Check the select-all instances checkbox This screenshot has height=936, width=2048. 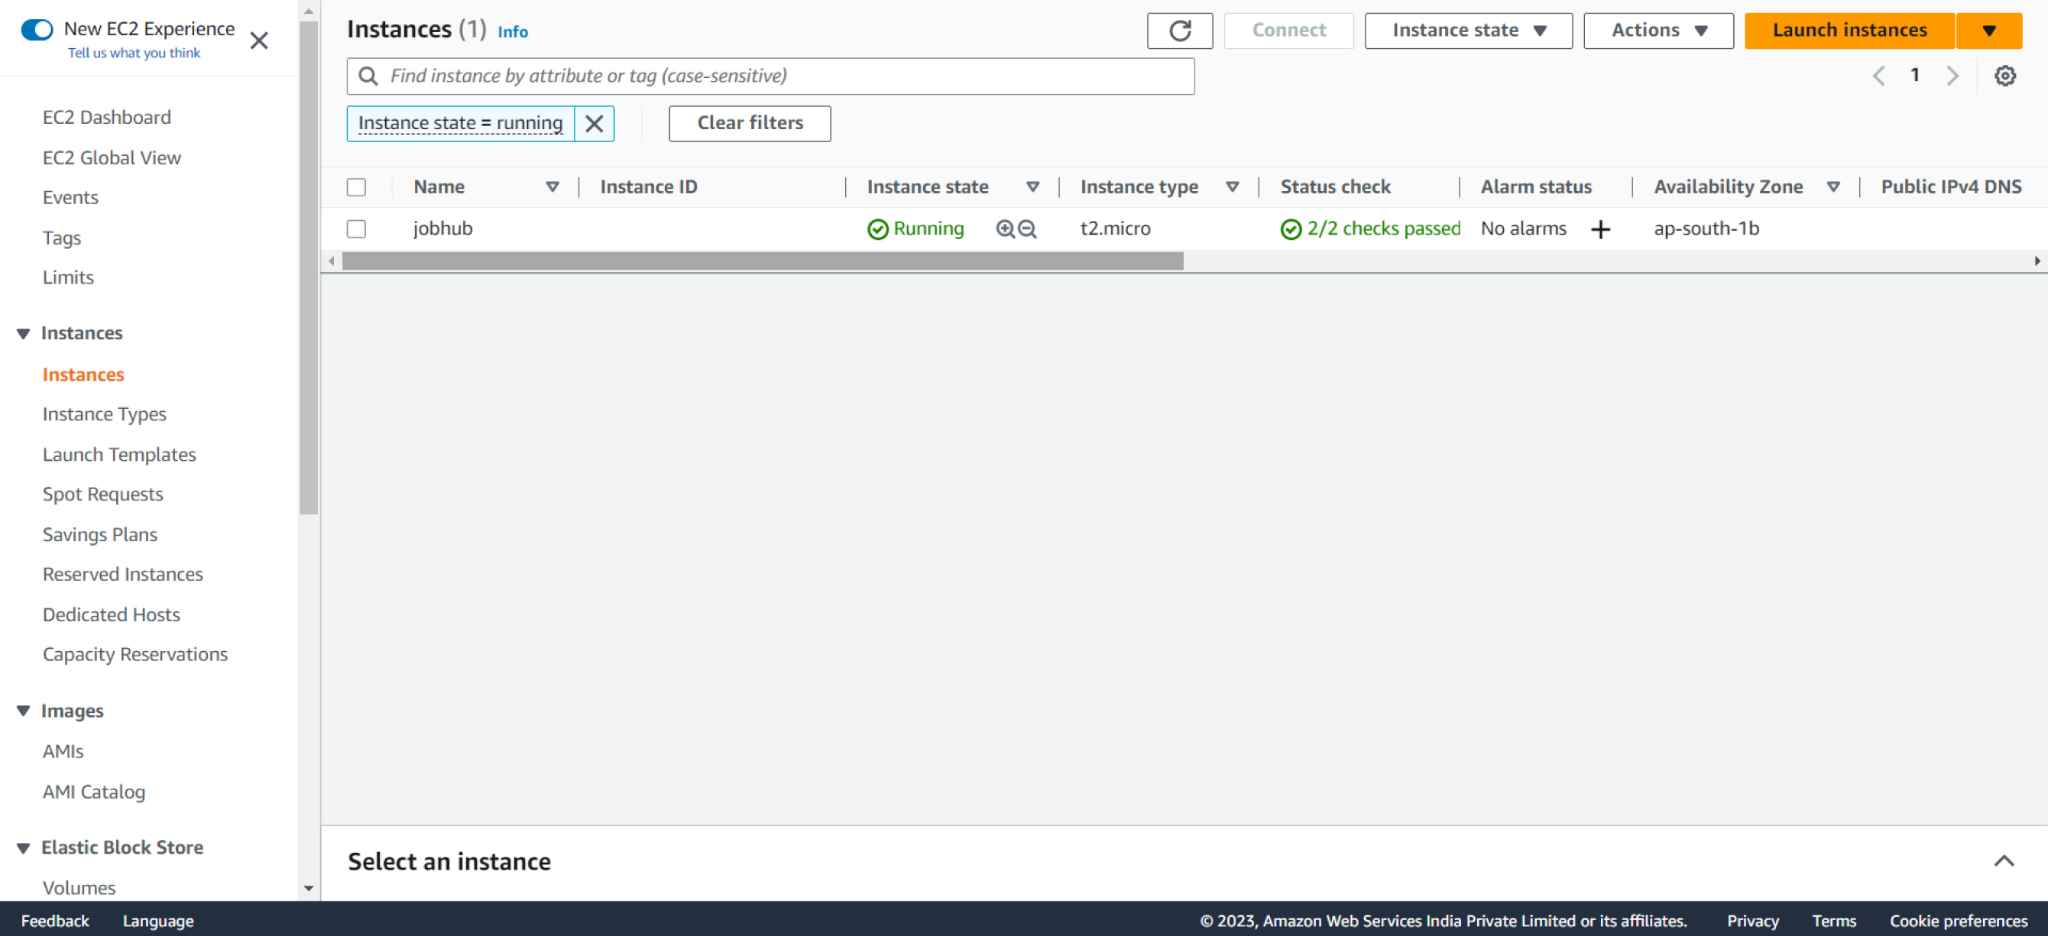coord(356,187)
